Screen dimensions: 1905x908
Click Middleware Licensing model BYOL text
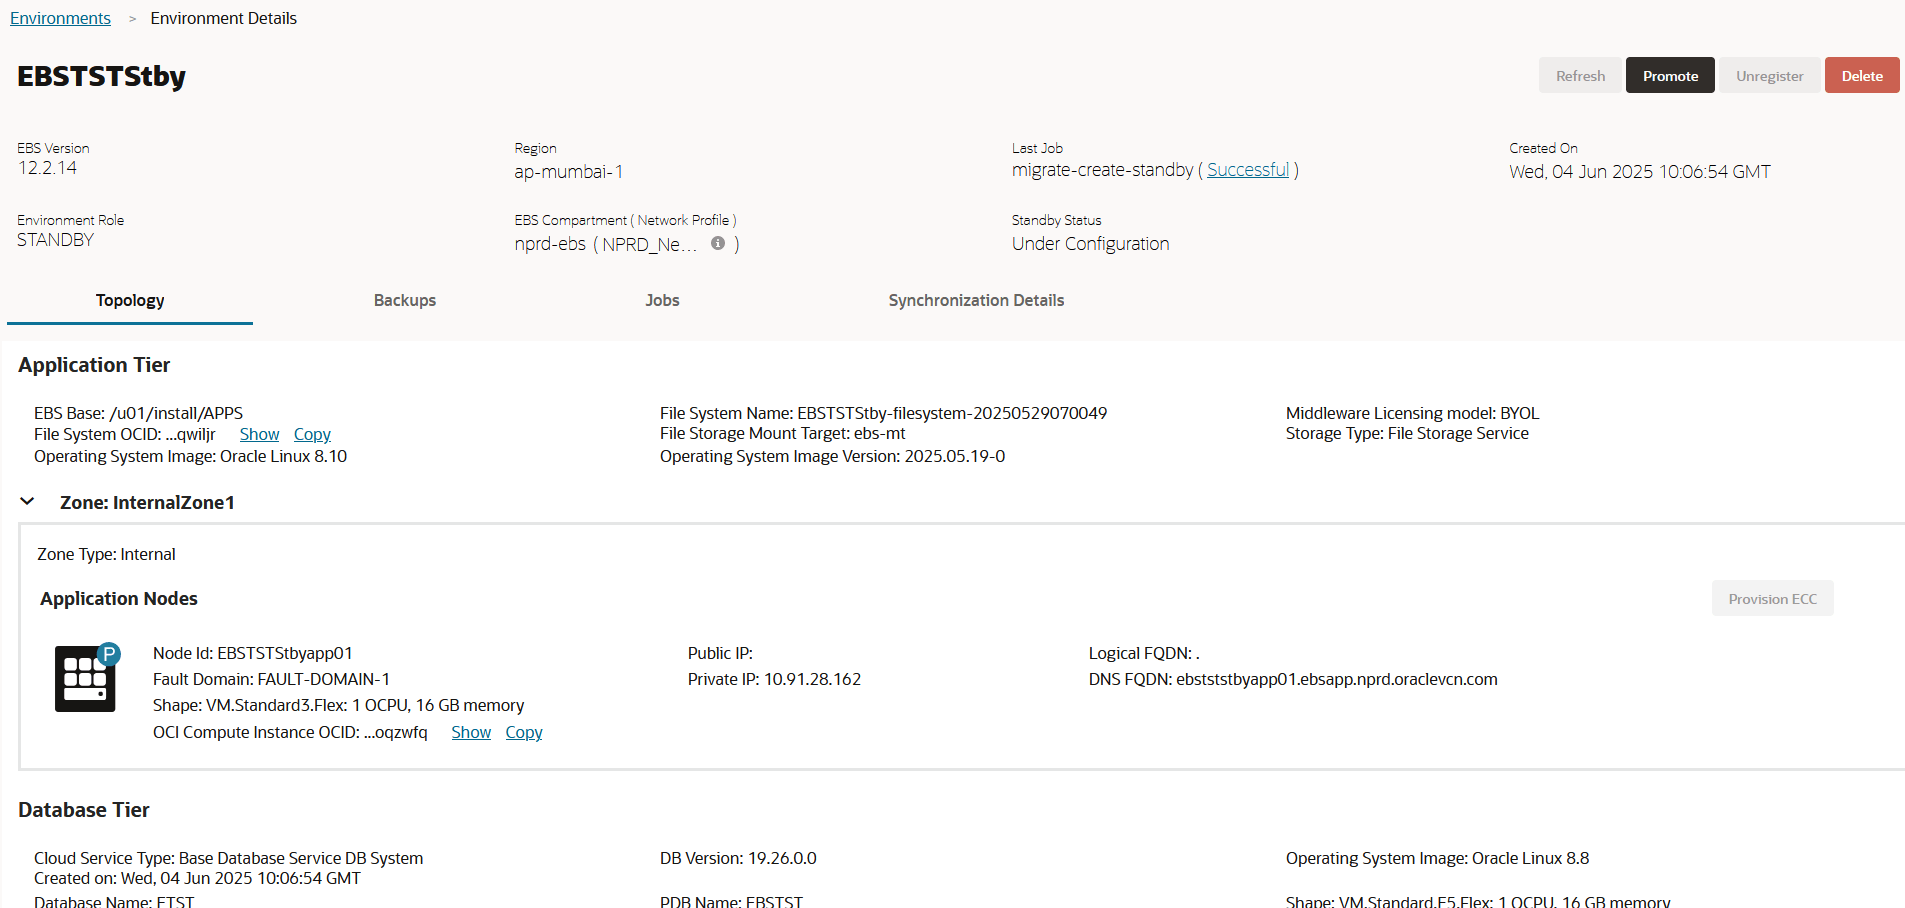point(1412,413)
